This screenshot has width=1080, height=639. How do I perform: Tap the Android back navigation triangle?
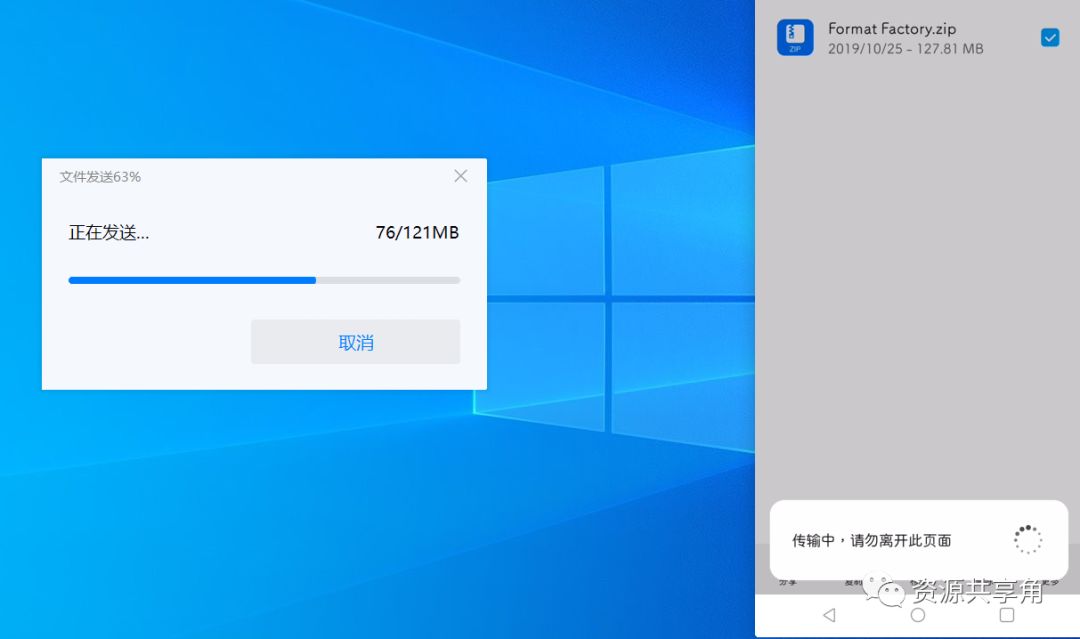[829, 614]
